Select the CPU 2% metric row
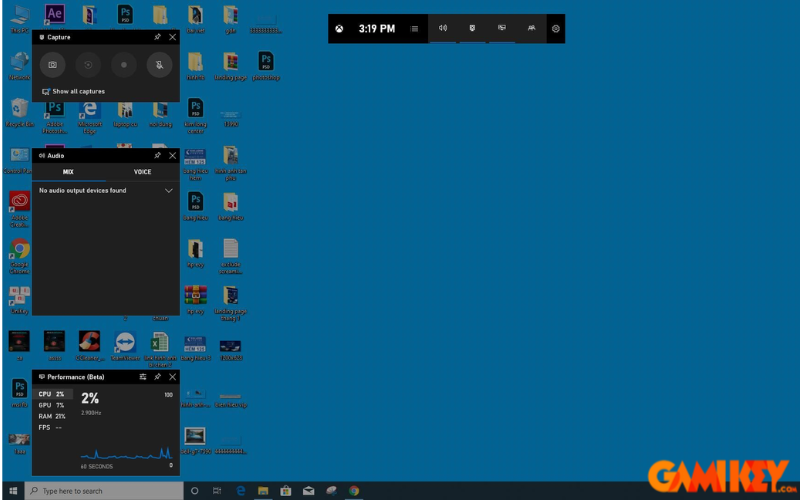The width and height of the screenshot is (800, 500). pyautogui.click(x=53, y=394)
